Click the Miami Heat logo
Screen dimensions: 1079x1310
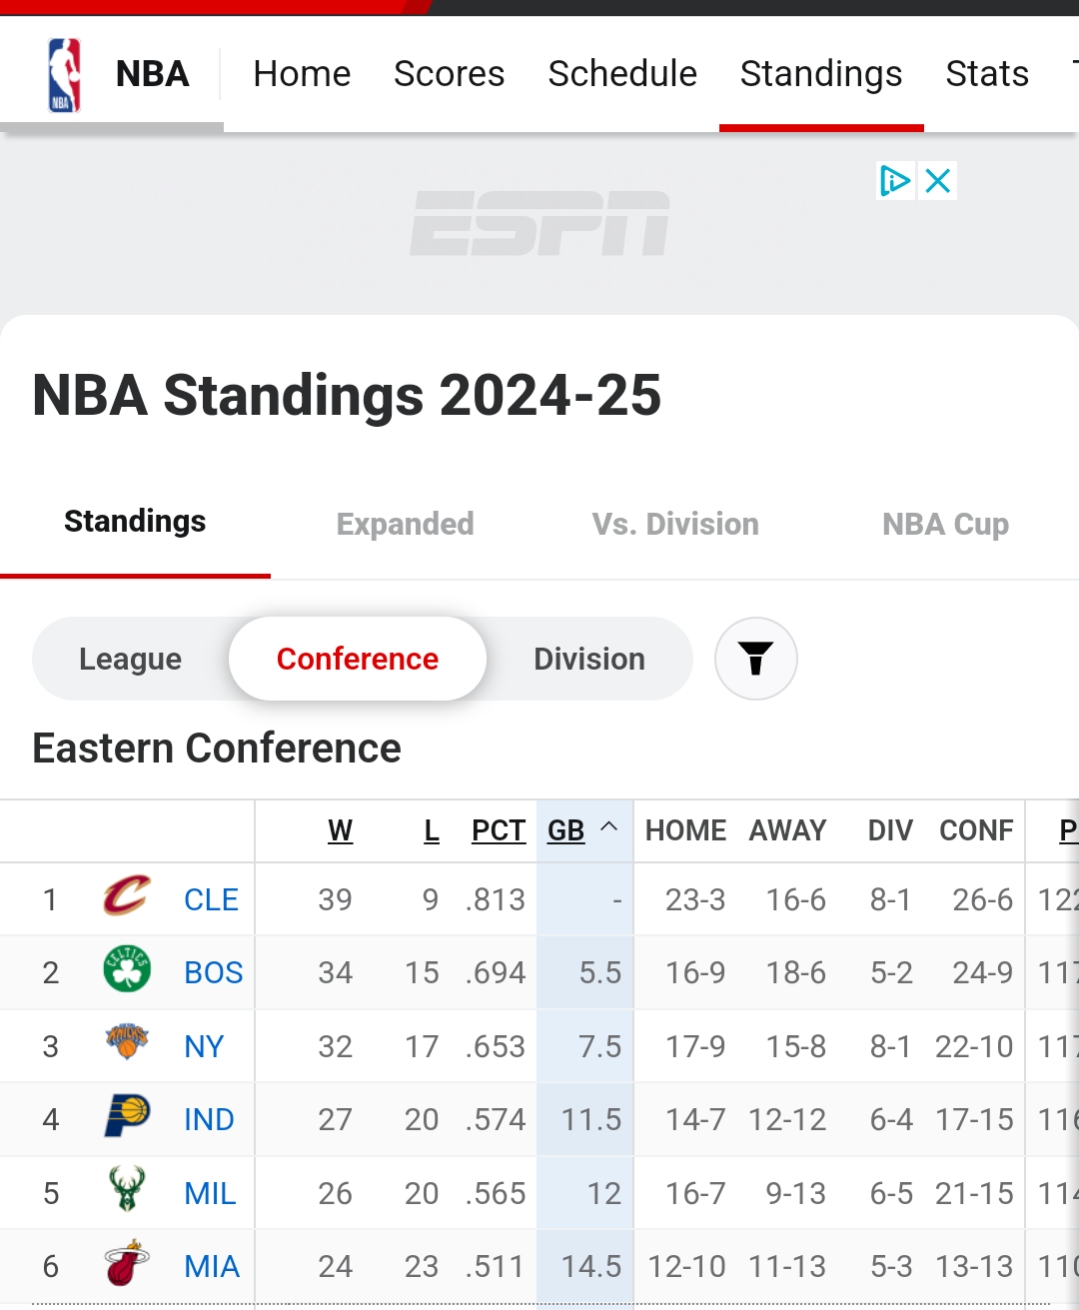pos(127,1264)
